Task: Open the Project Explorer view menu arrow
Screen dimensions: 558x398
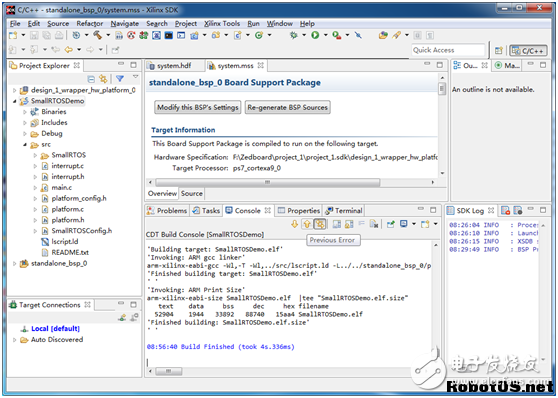Action: [x=135, y=77]
